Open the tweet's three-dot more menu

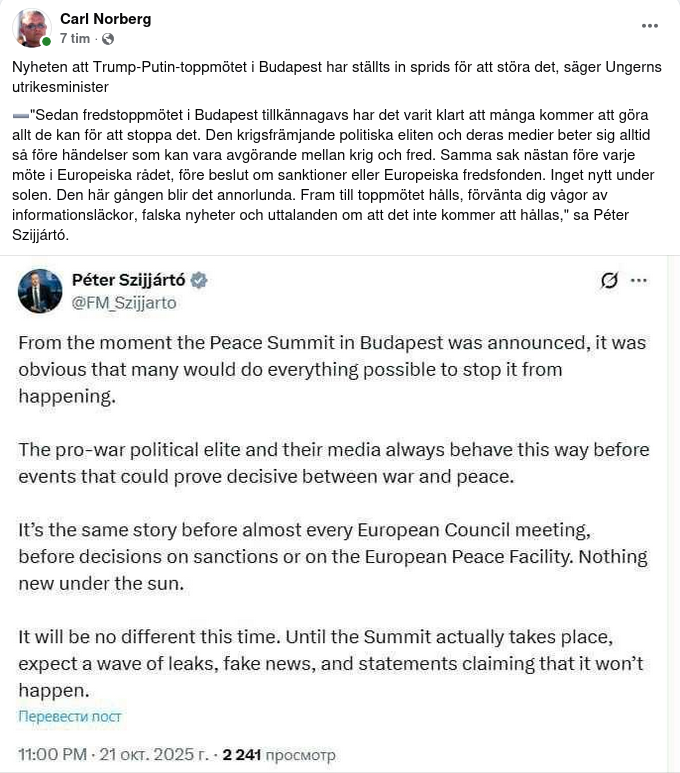click(639, 281)
